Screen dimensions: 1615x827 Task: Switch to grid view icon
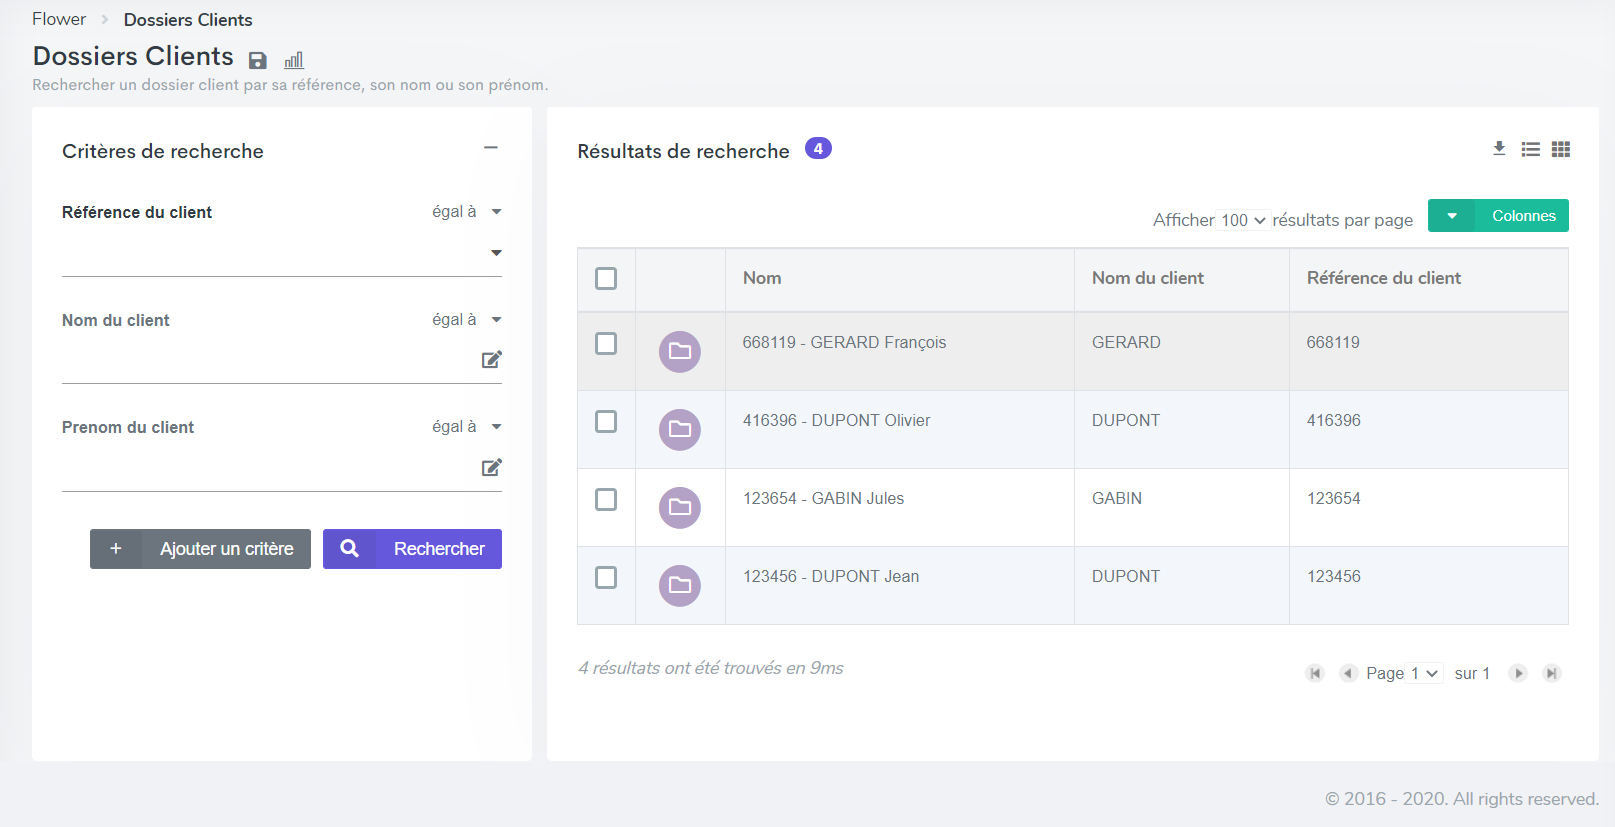pos(1560,149)
